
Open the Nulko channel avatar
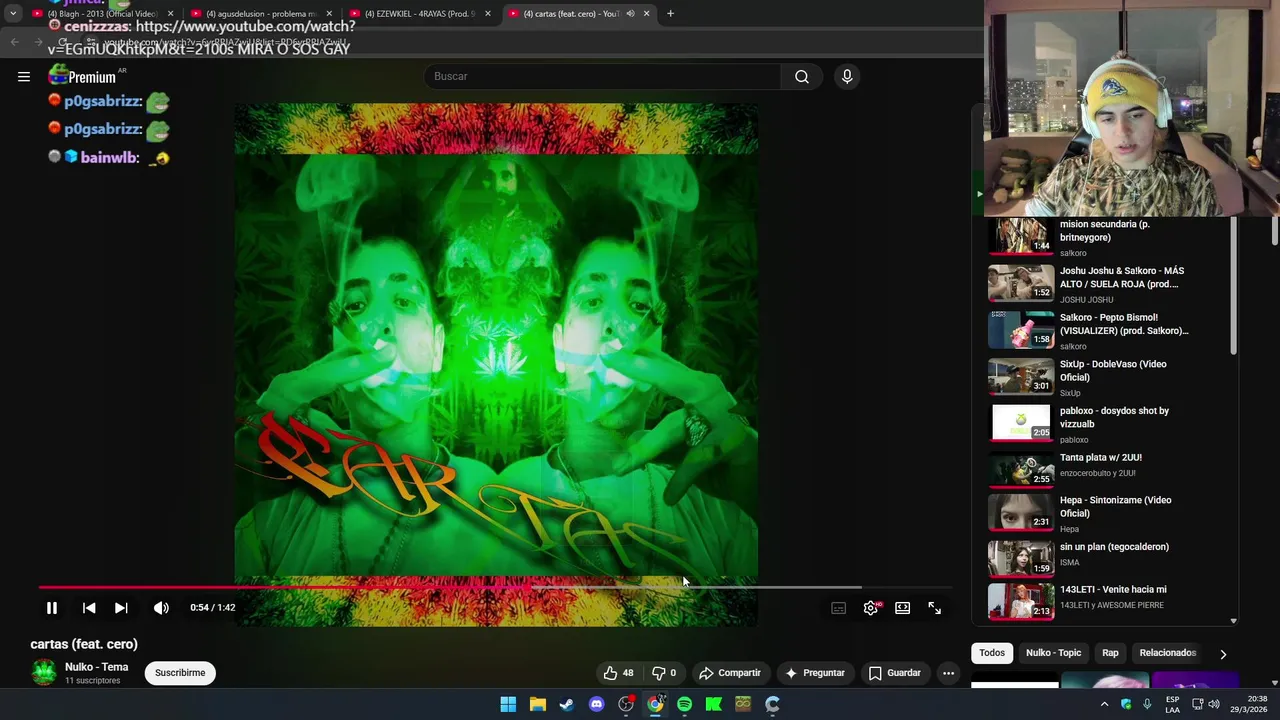pos(44,672)
